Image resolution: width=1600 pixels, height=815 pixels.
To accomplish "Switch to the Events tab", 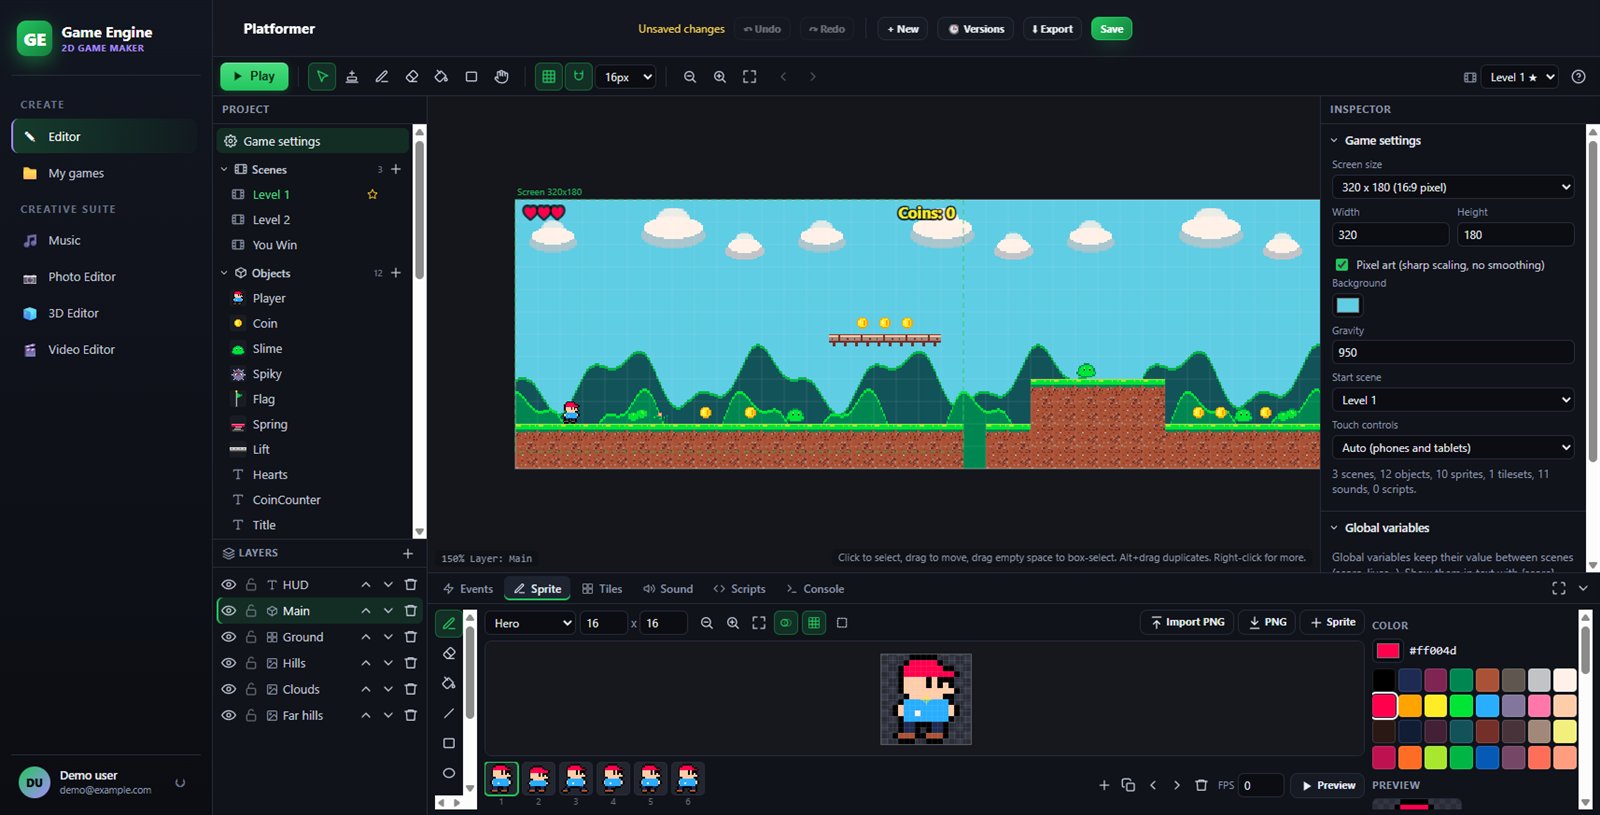I will point(468,589).
